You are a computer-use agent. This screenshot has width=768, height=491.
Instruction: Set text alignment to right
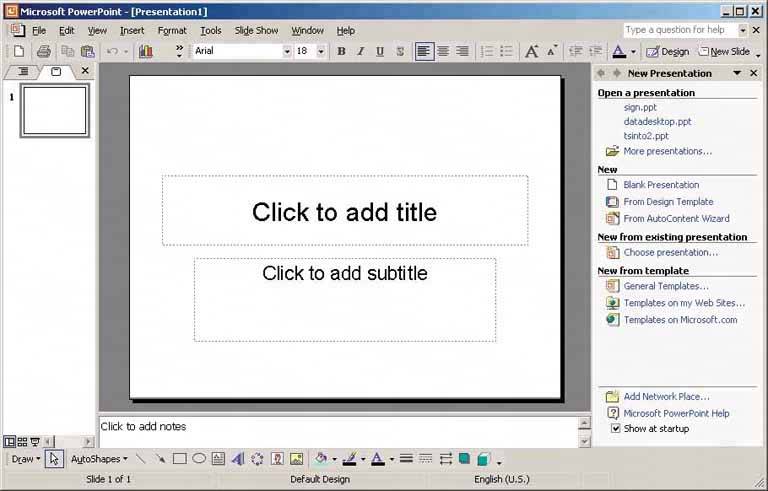click(x=462, y=51)
